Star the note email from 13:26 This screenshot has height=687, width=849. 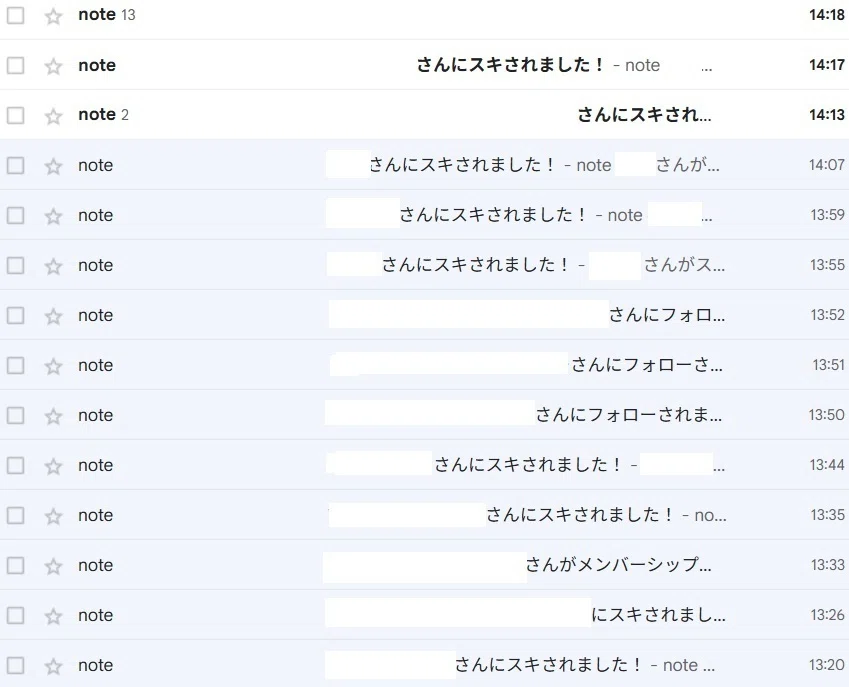click(x=53, y=616)
